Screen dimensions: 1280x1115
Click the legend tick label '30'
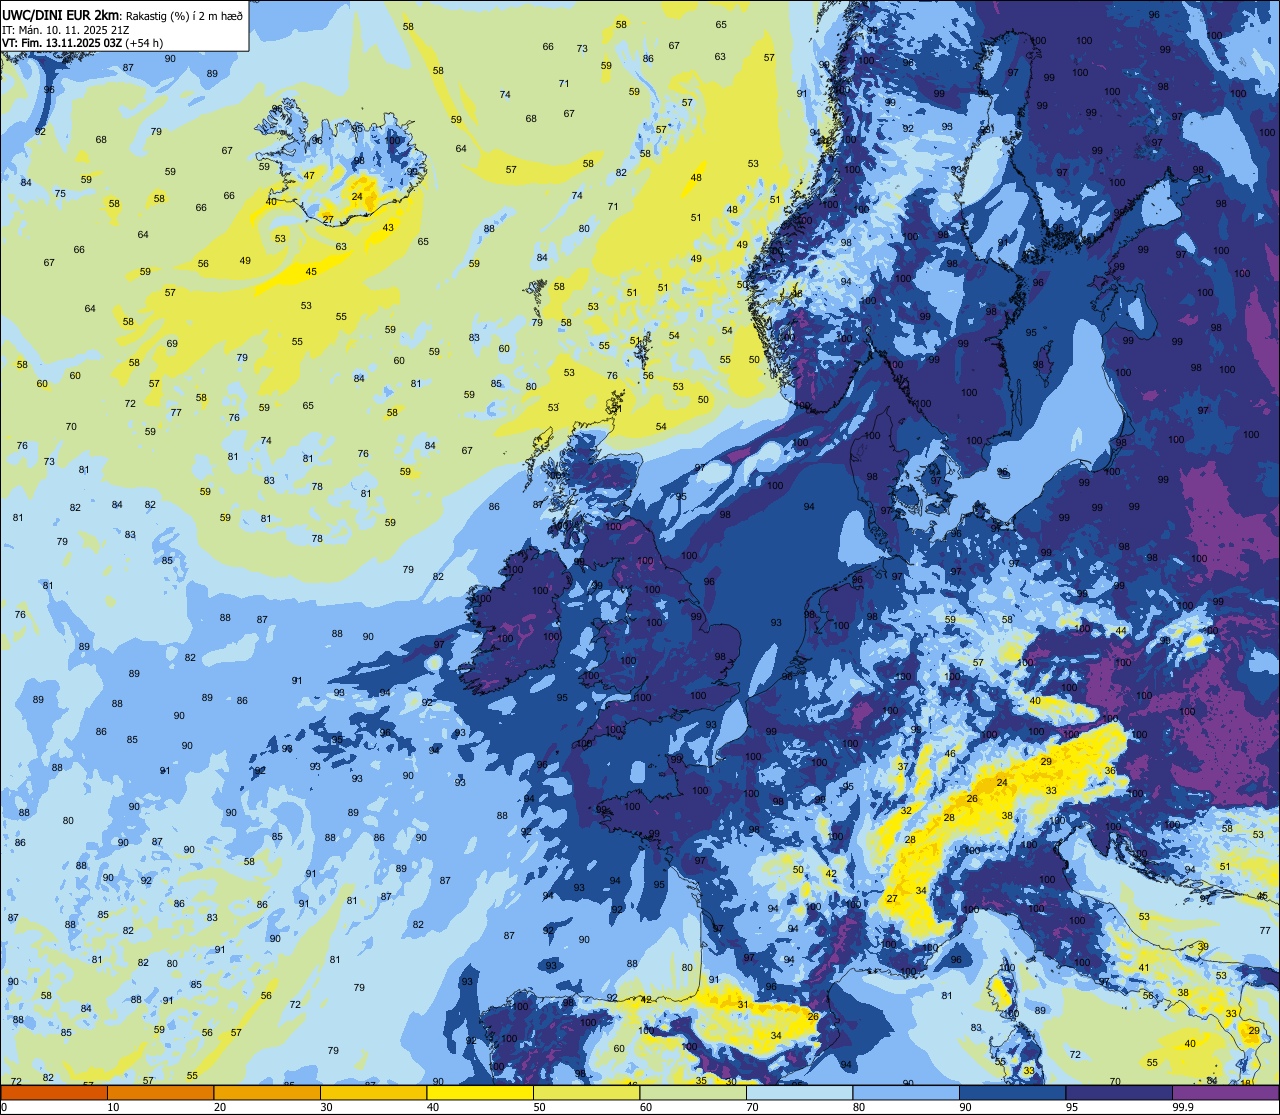(x=326, y=1107)
